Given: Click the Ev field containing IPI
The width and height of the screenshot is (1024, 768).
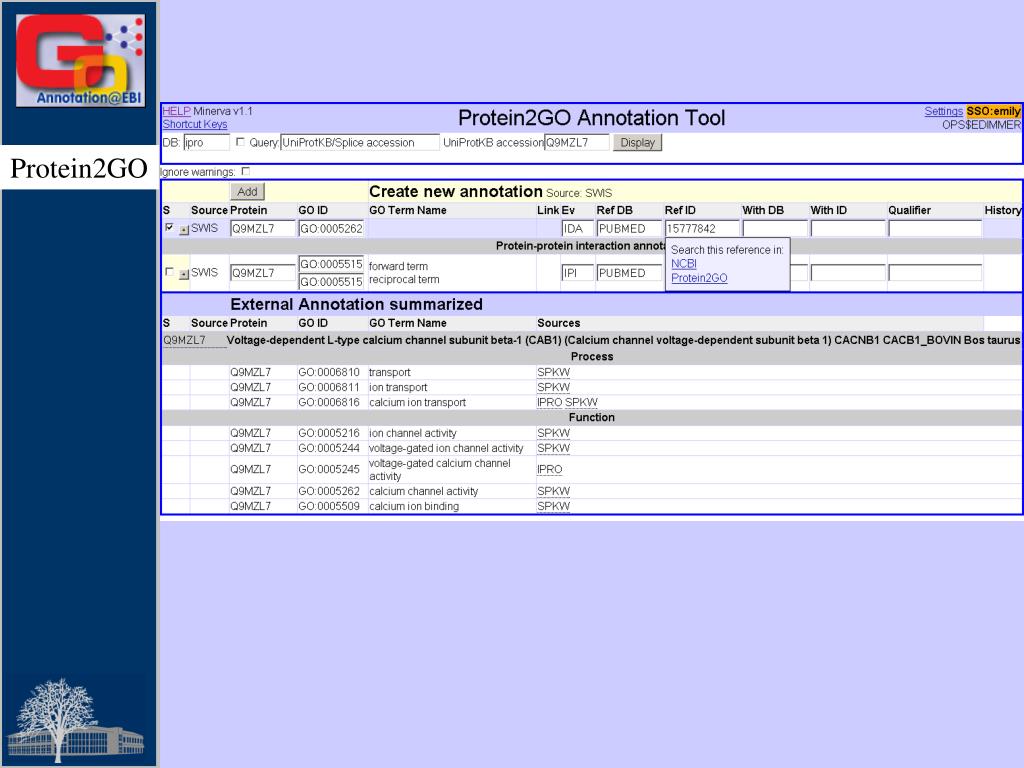Looking at the screenshot, I should click(577, 273).
